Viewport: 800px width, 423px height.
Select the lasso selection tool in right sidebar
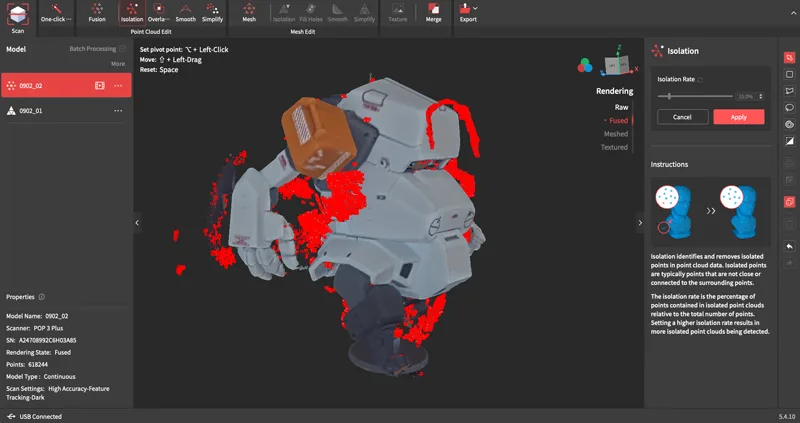789,107
